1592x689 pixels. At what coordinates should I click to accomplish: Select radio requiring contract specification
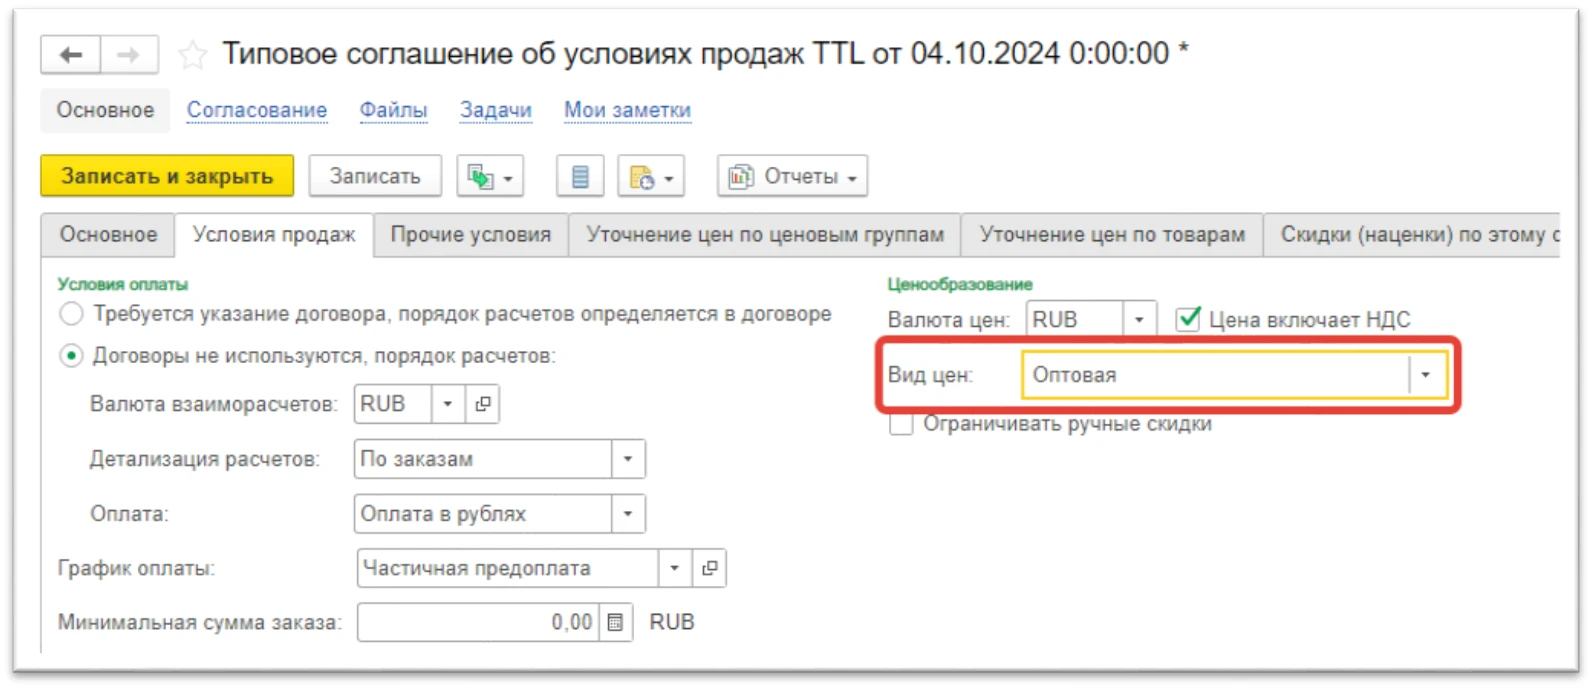[x=71, y=314]
